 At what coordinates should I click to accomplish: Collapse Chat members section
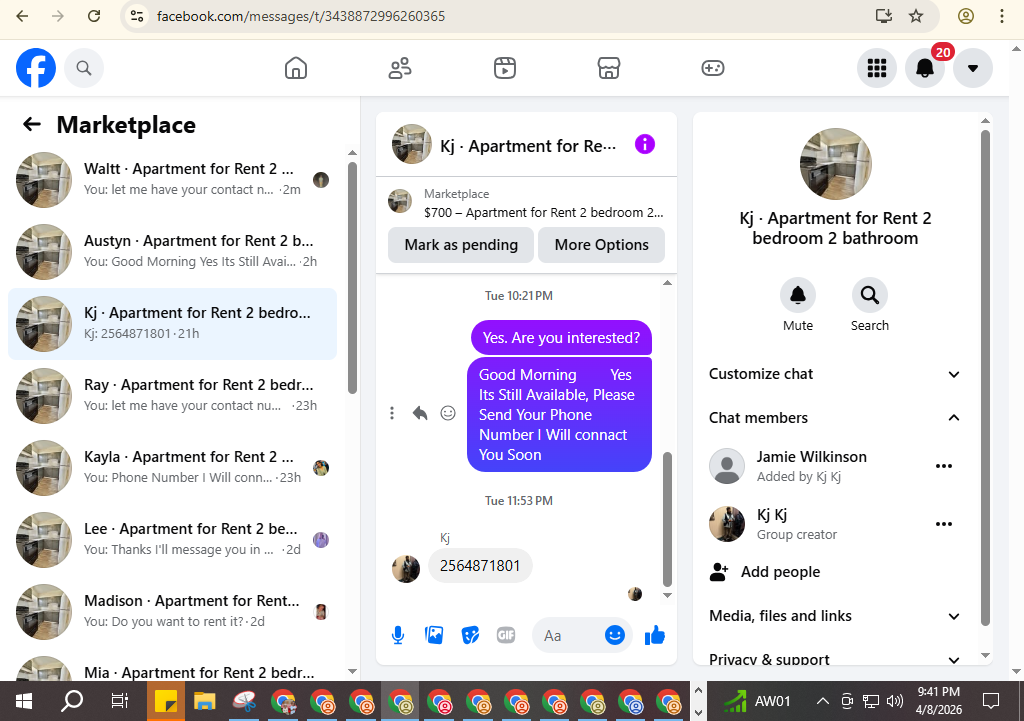[835, 418]
